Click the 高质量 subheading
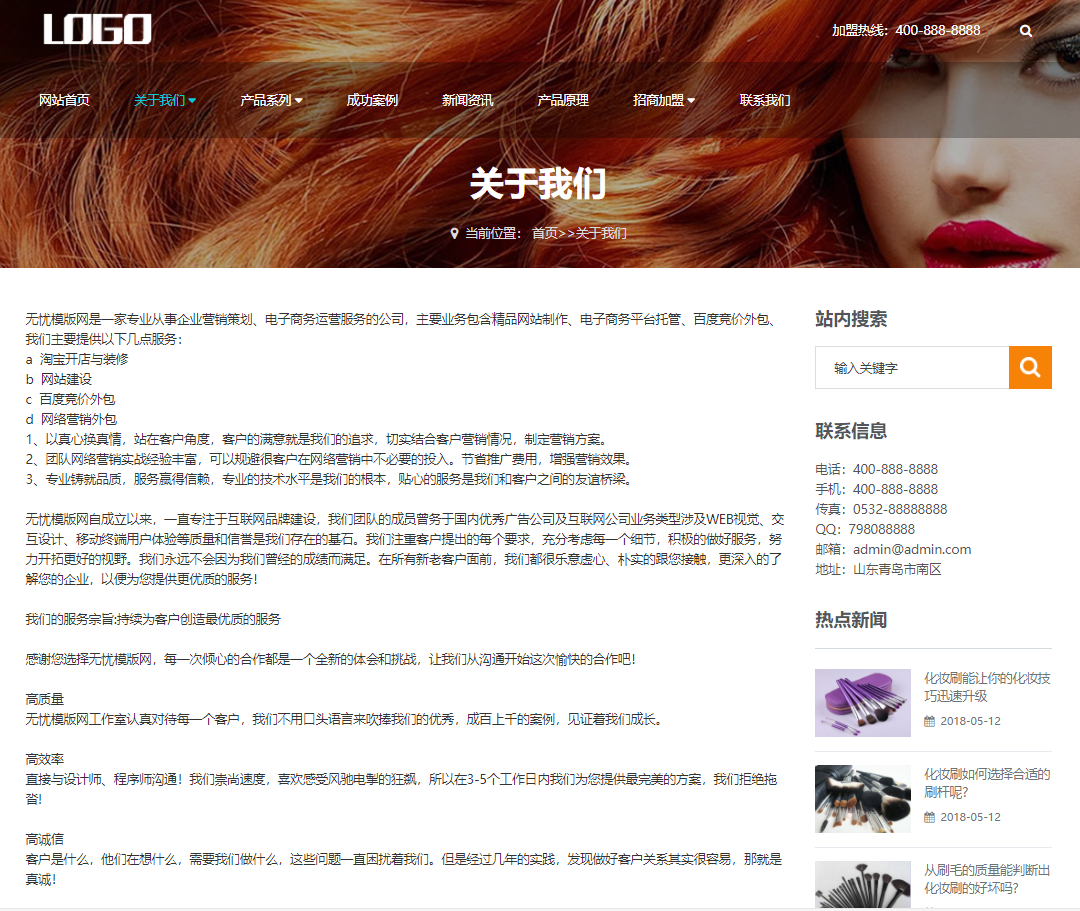1080x911 pixels. click(45, 700)
